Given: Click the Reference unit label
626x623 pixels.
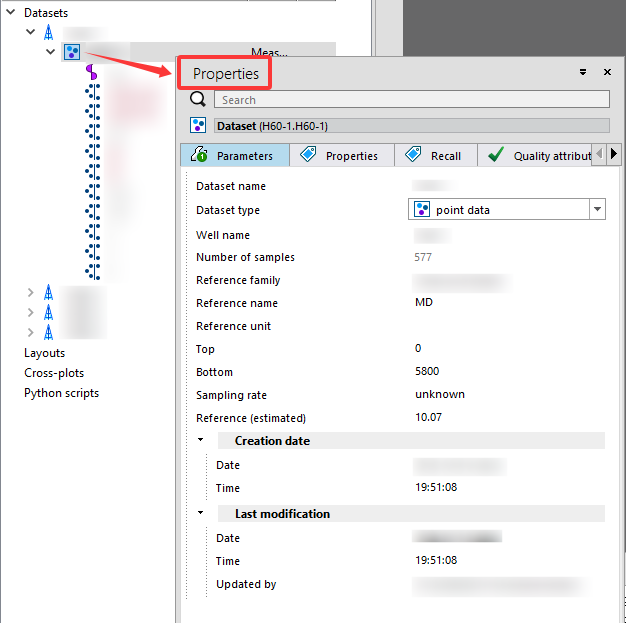Looking at the screenshot, I should 233,326.
